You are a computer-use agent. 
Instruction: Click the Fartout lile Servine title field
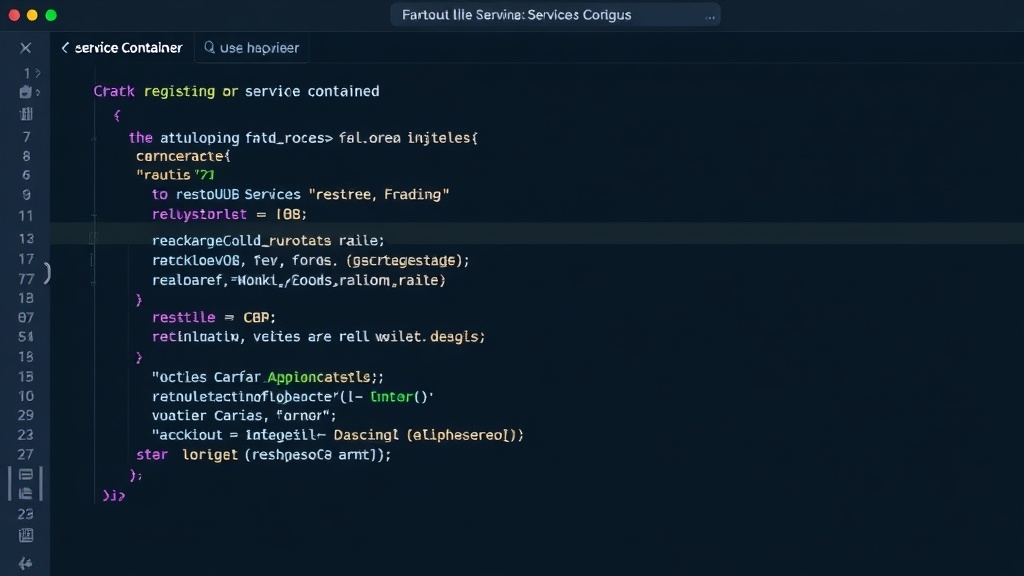pos(555,15)
